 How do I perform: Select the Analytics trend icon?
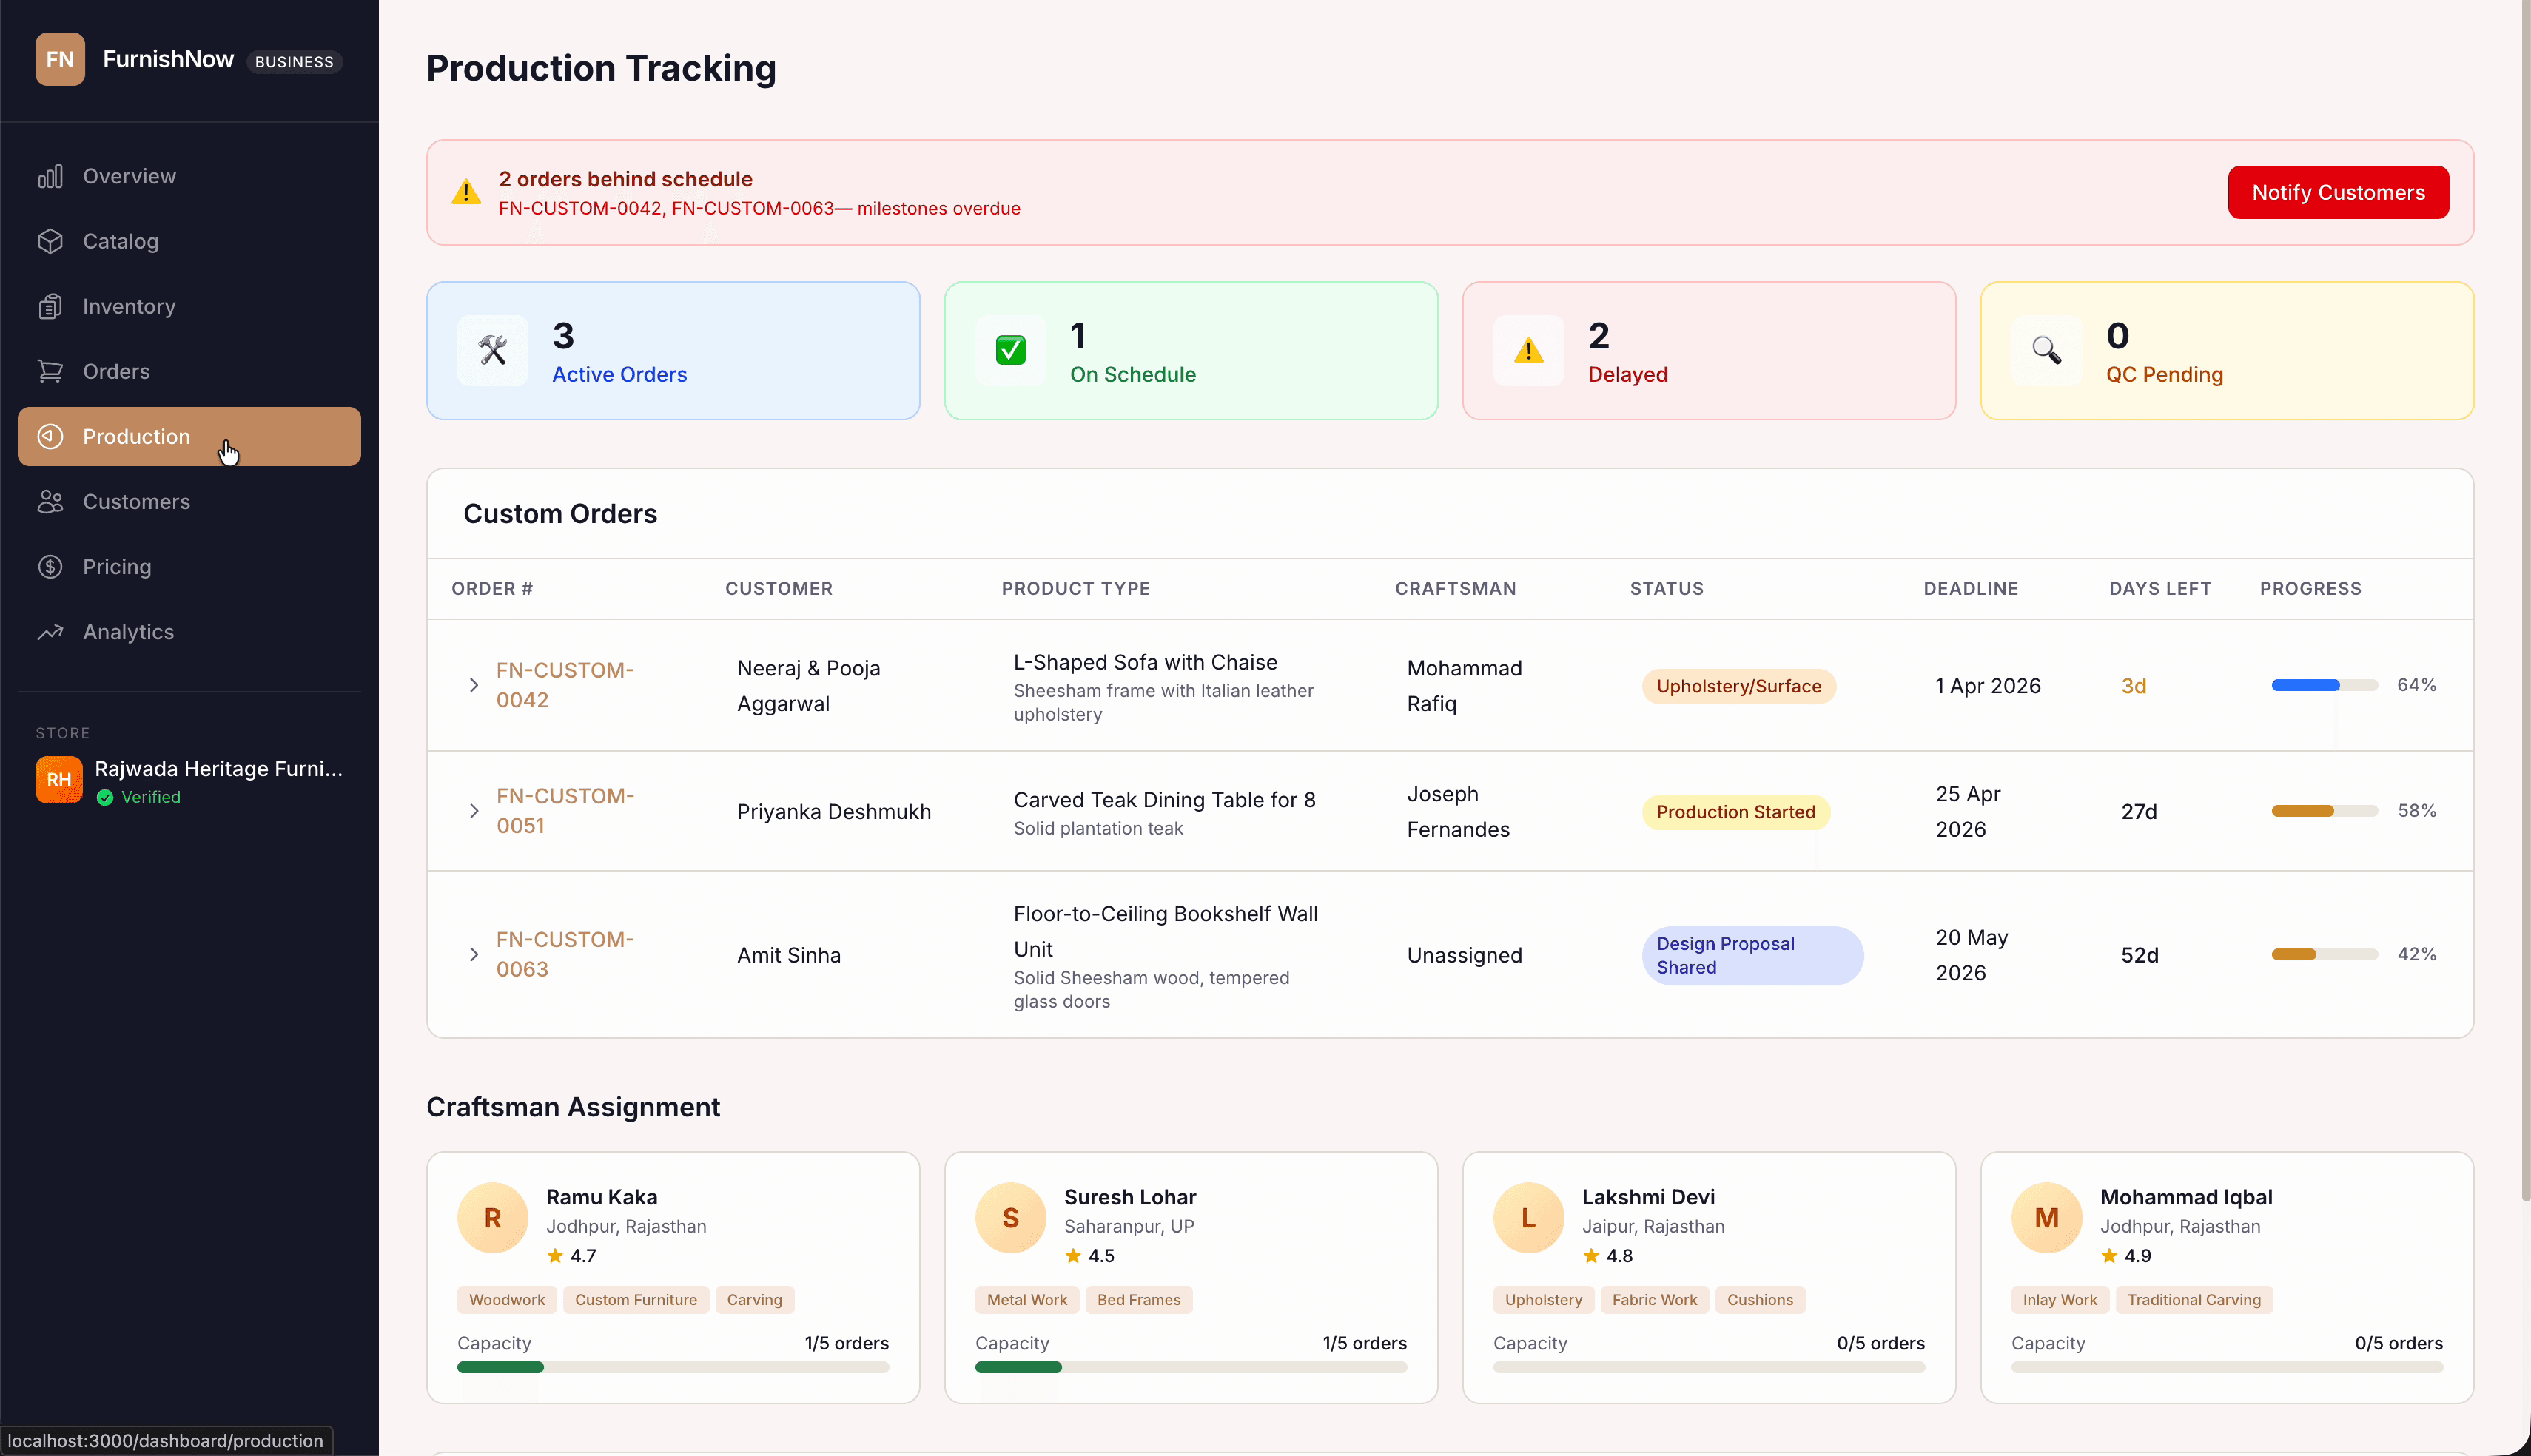click(50, 631)
